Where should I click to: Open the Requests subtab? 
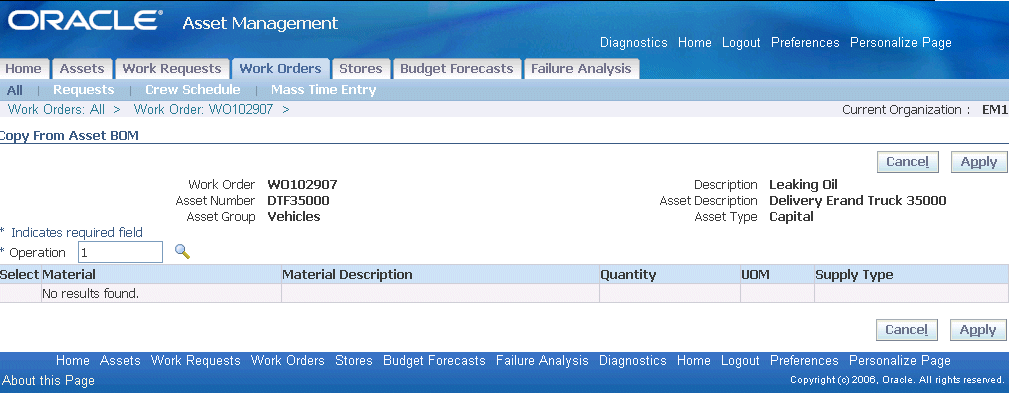(x=84, y=90)
